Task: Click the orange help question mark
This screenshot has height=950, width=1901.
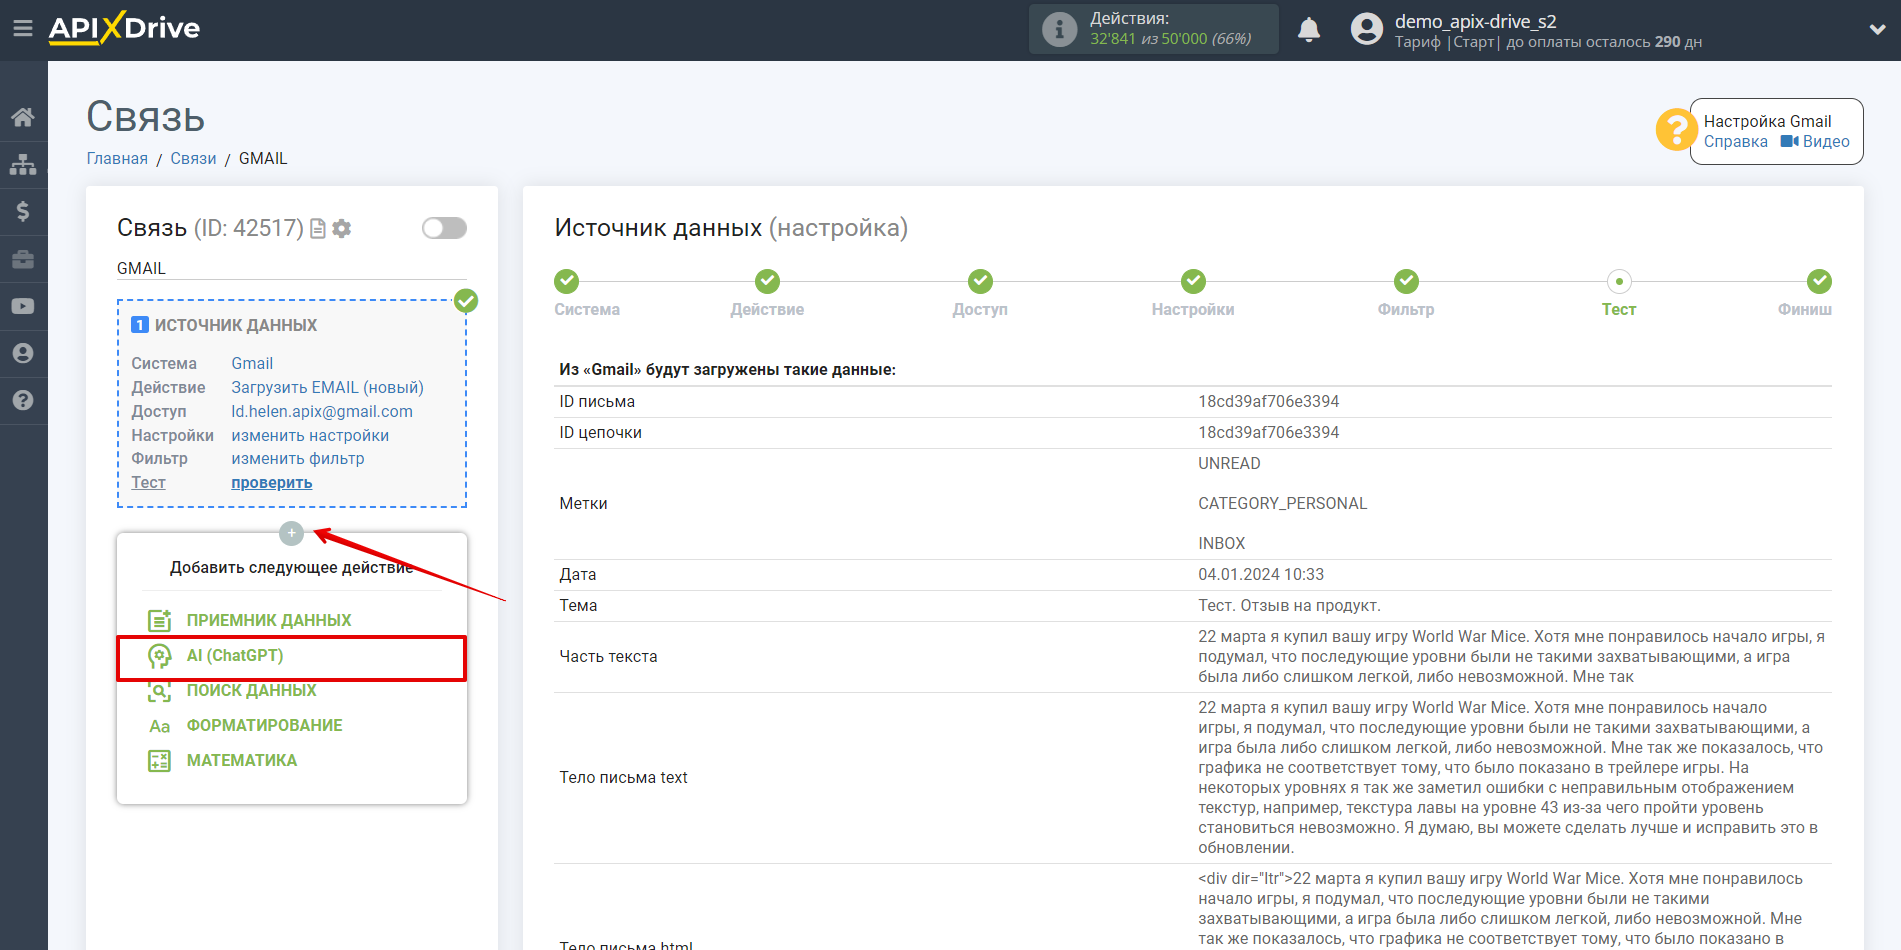Action: coord(1675,130)
